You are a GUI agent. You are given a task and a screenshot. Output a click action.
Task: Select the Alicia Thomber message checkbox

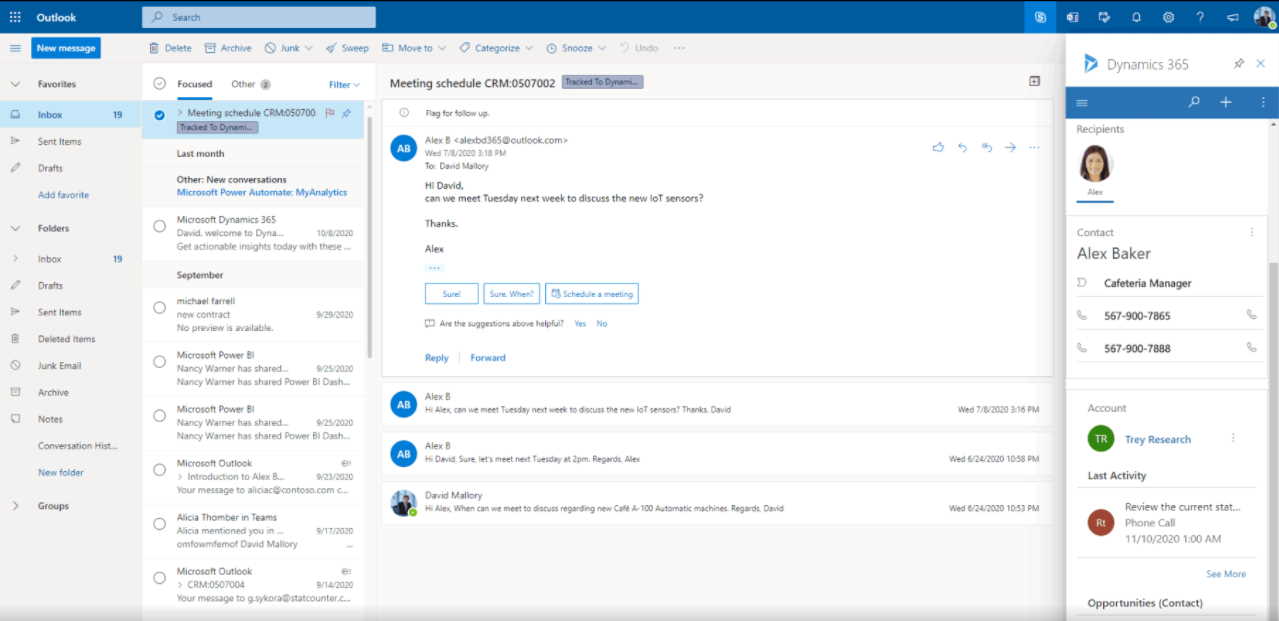[x=159, y=524]
